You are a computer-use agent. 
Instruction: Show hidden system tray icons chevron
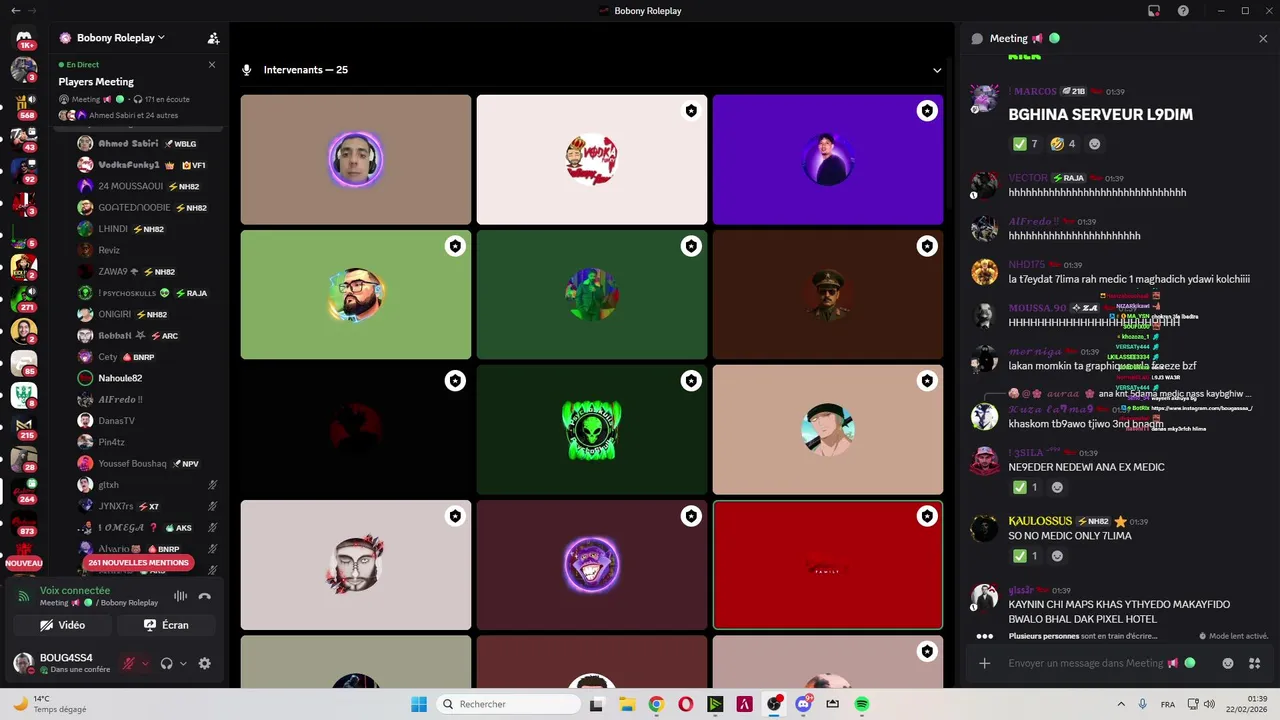pos(1120,704)
